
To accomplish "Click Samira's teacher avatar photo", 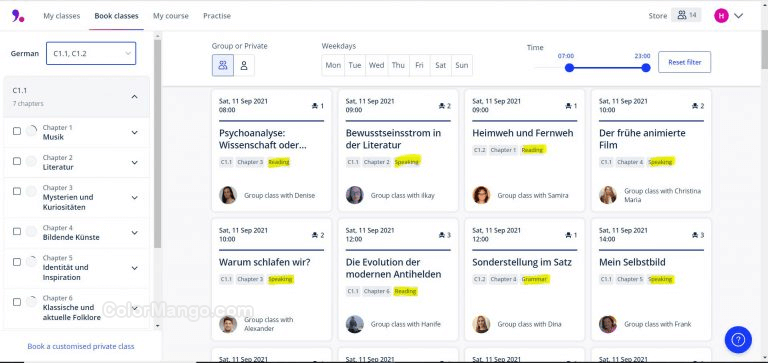I will click(x=481, y=195).
